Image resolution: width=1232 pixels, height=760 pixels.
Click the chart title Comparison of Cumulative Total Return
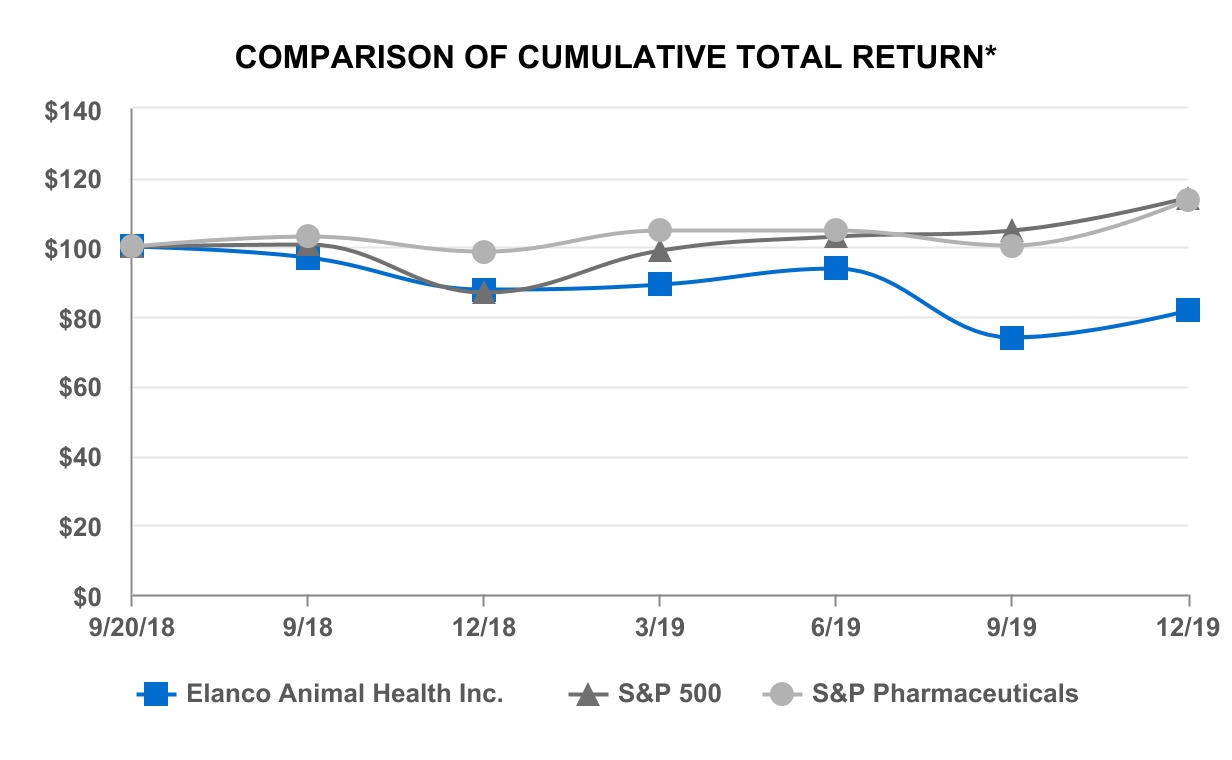[x=617, y=59]
